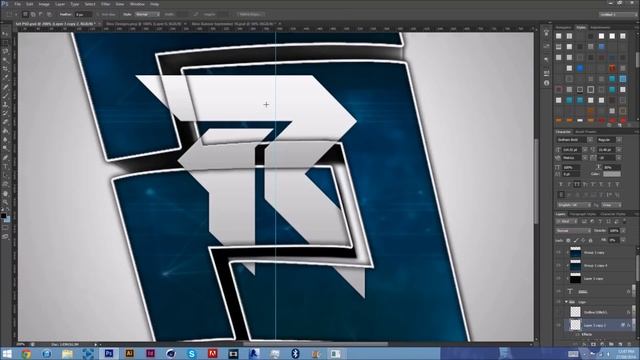
Task: Open the Image menu
Action: (44, 4)
